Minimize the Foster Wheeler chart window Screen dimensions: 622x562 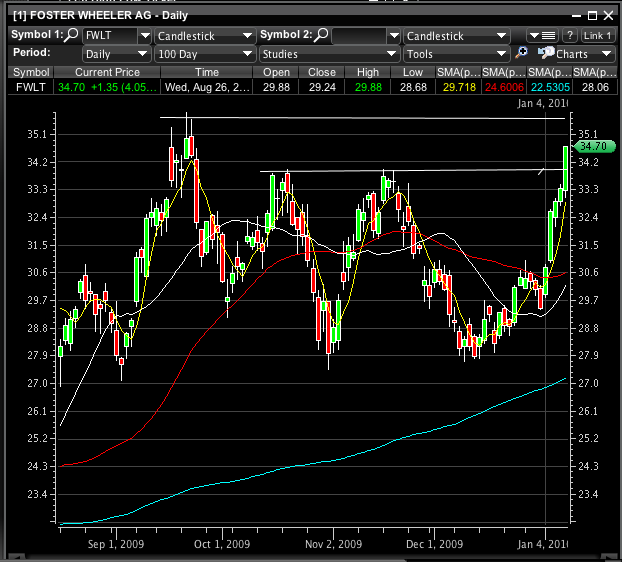click(577, 16)
